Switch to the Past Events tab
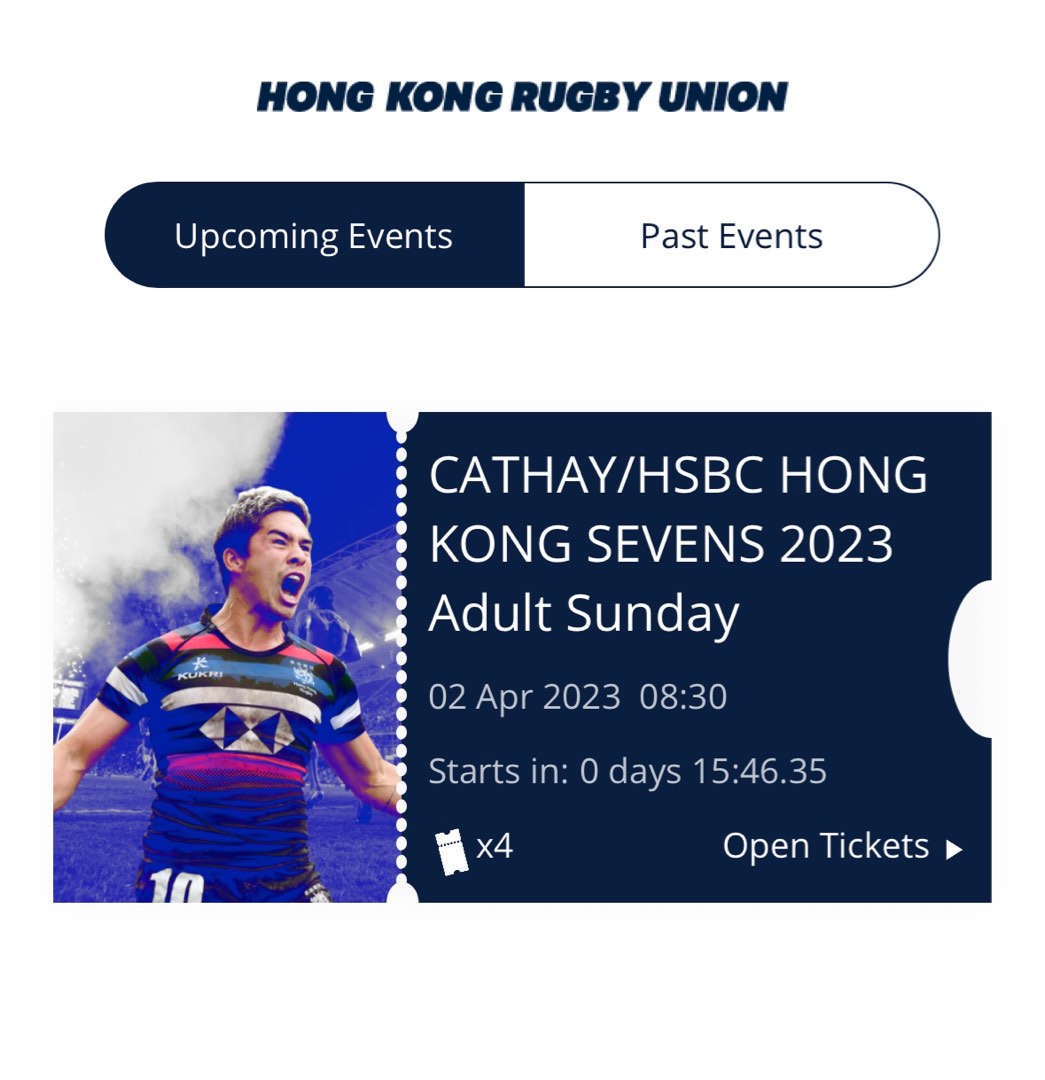This screenshot has width=1045, height=1080. [731, 235]
